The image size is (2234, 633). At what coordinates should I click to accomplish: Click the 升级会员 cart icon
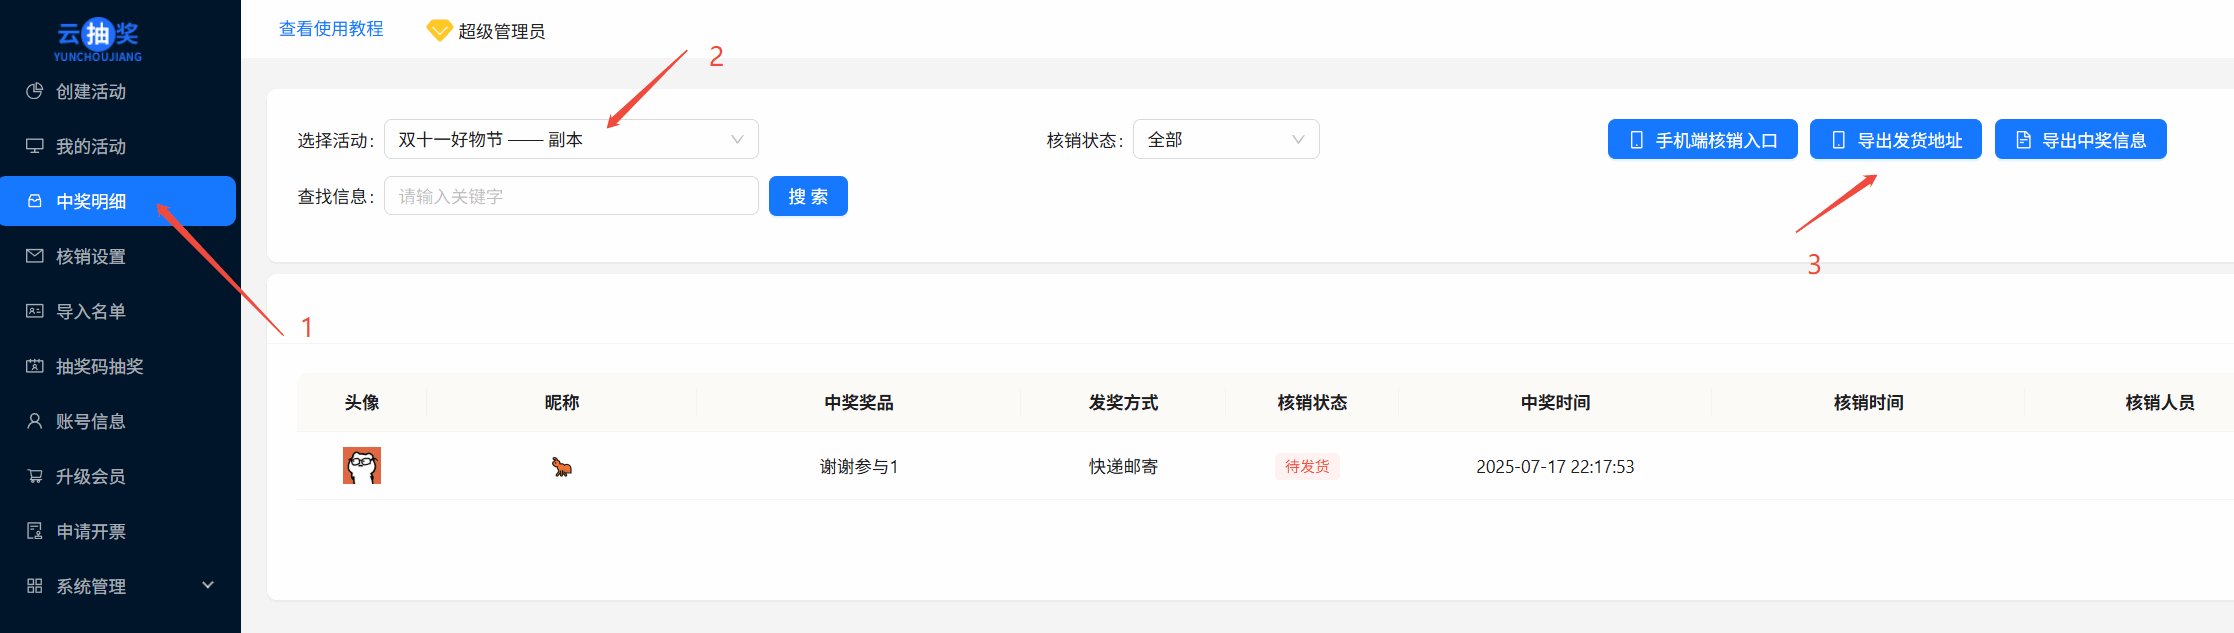click(35, 476)
